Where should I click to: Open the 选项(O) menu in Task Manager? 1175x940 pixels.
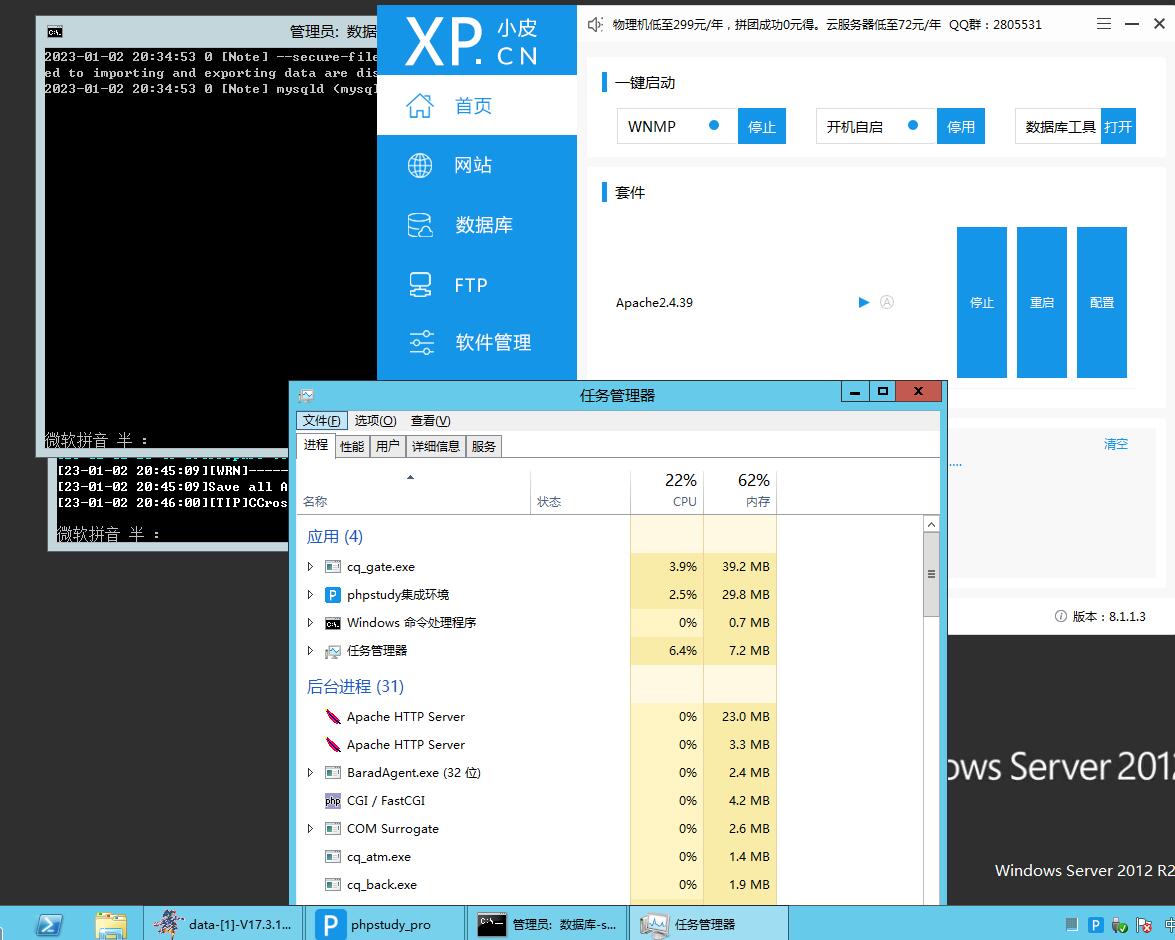pyautogui.click(x=375, y=421)
